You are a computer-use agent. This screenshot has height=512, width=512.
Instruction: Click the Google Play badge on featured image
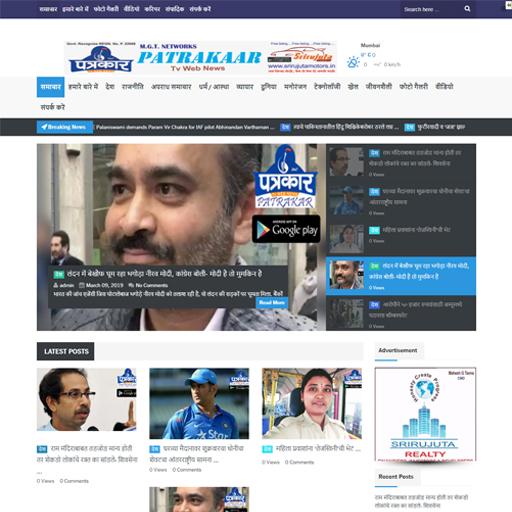coord(286,229)
